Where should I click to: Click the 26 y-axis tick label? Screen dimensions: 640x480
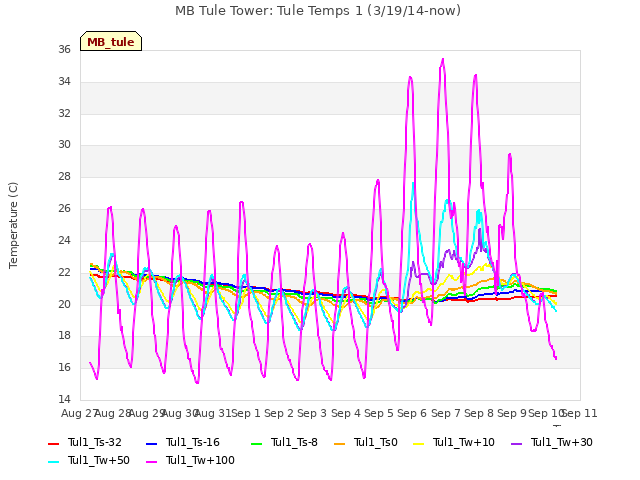click(x=64, y=209)
